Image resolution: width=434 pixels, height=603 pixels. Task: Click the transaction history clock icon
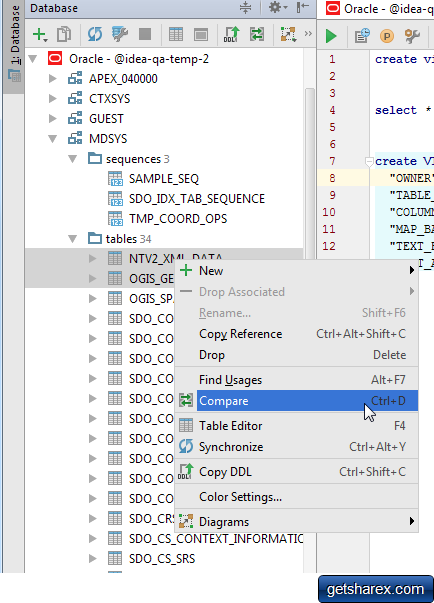(x=362, y=36)
